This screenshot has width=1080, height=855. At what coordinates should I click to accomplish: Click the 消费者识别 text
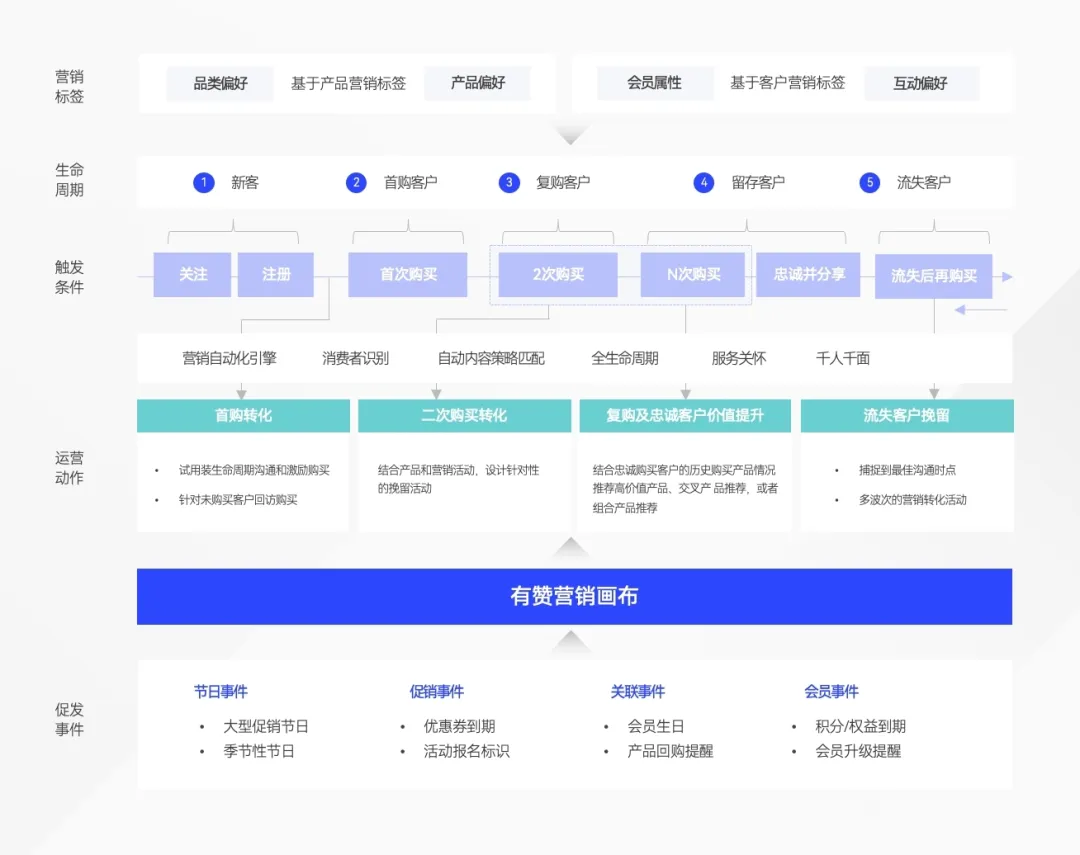pyautogui.click(x=355, y=358)
